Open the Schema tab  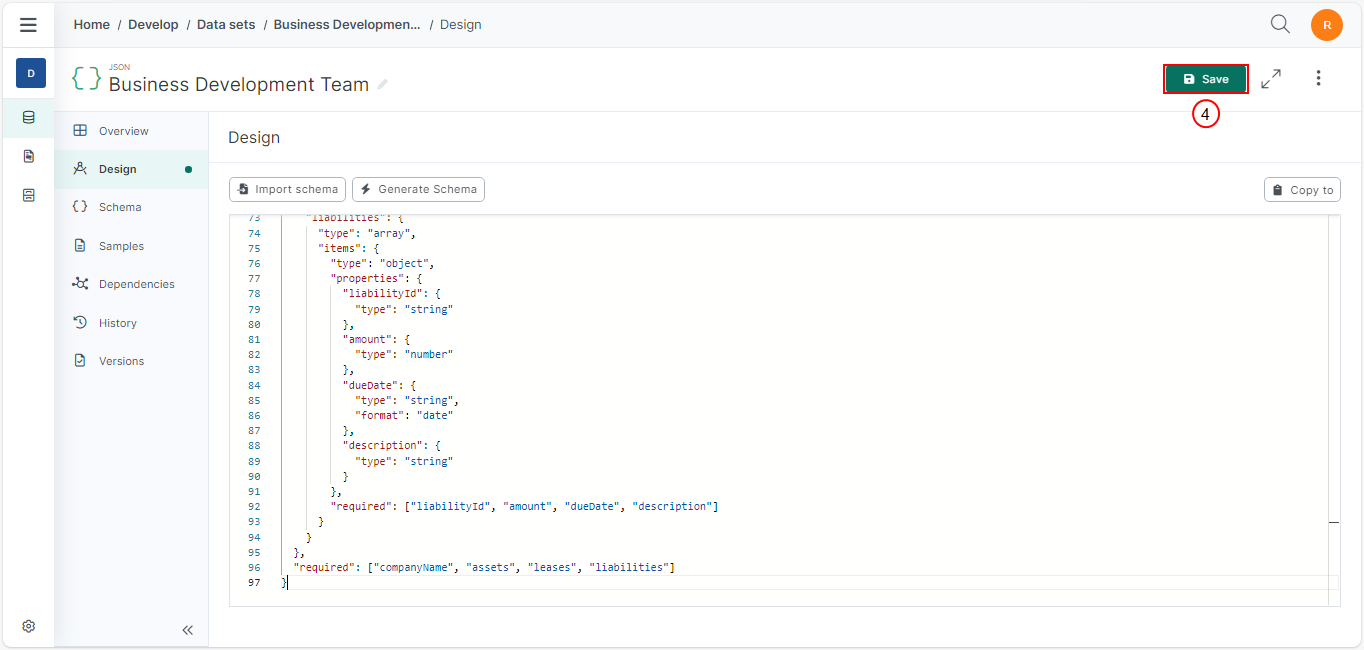click(131, 207)
